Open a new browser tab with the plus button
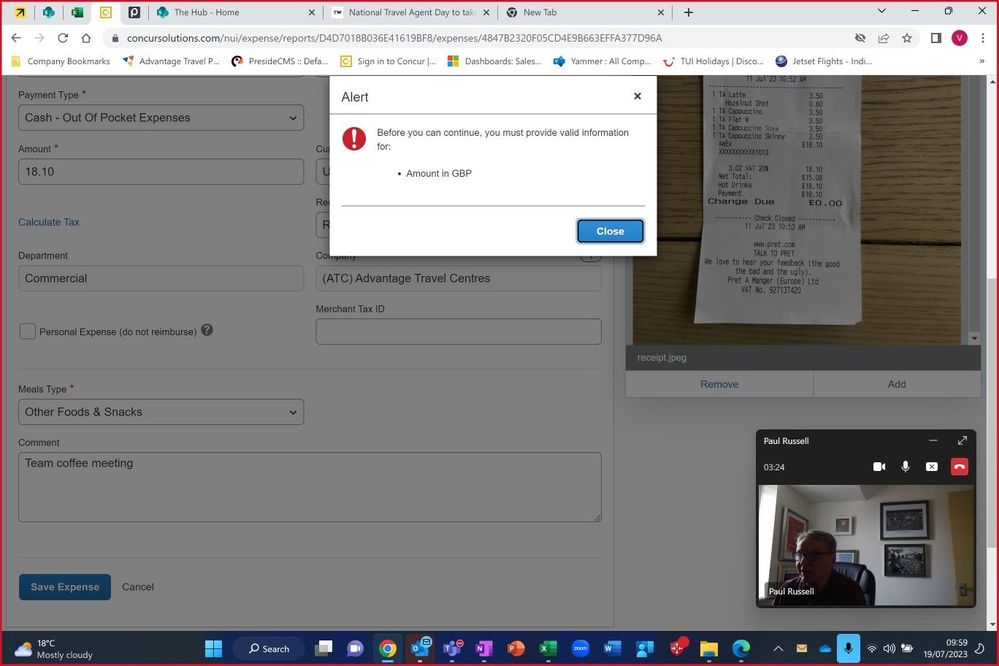999x666 pixels. click(688, 12)
